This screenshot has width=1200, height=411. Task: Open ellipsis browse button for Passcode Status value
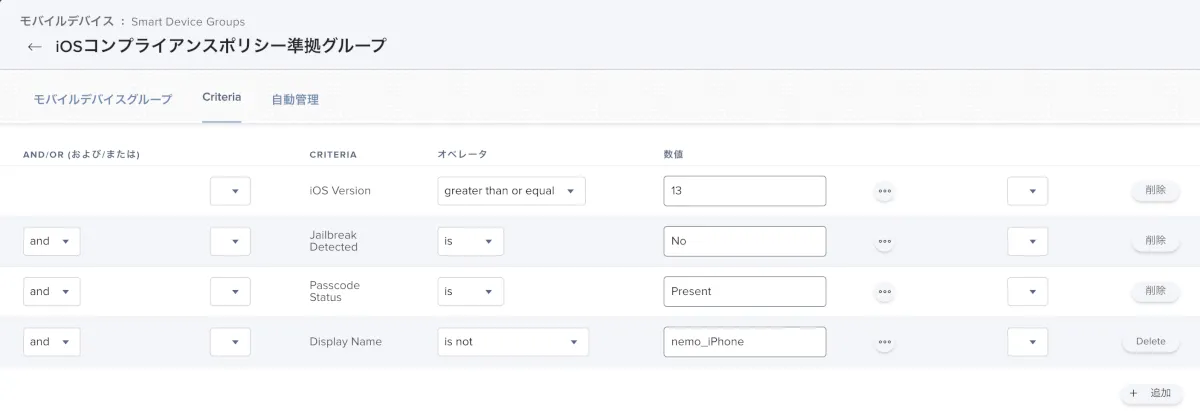pos(884,291)
